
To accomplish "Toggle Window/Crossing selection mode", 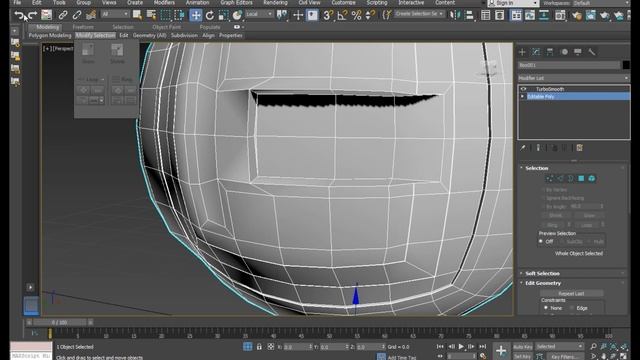I will pyautogui.click(x=179, y=16).
